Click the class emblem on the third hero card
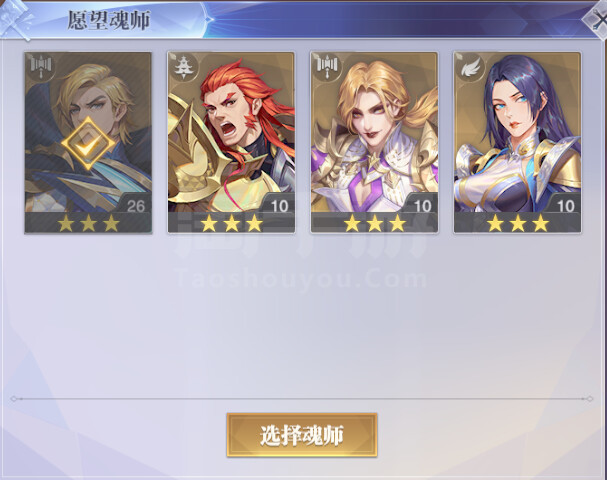 pyautogui.click(x=327, y=67)
